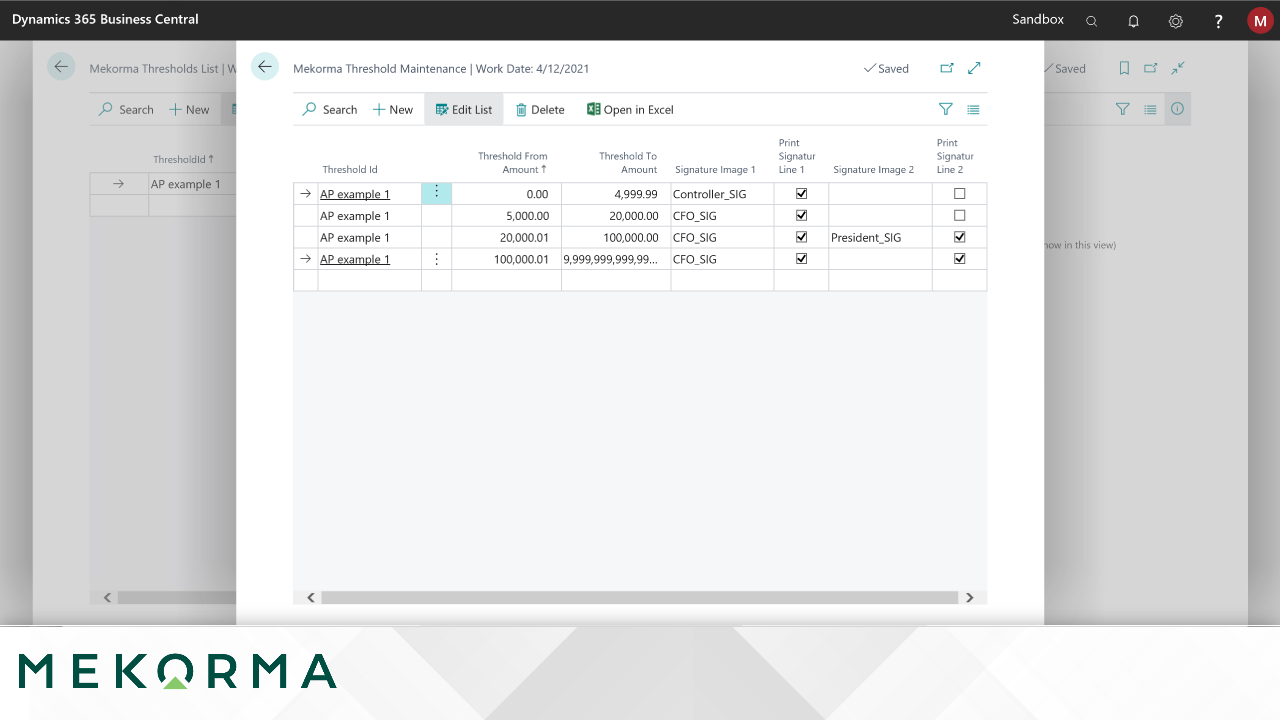Open Threshold To Amount column header menu
Image resolution: width=1280 pixels, height=720 pixels.
[628, 163]
